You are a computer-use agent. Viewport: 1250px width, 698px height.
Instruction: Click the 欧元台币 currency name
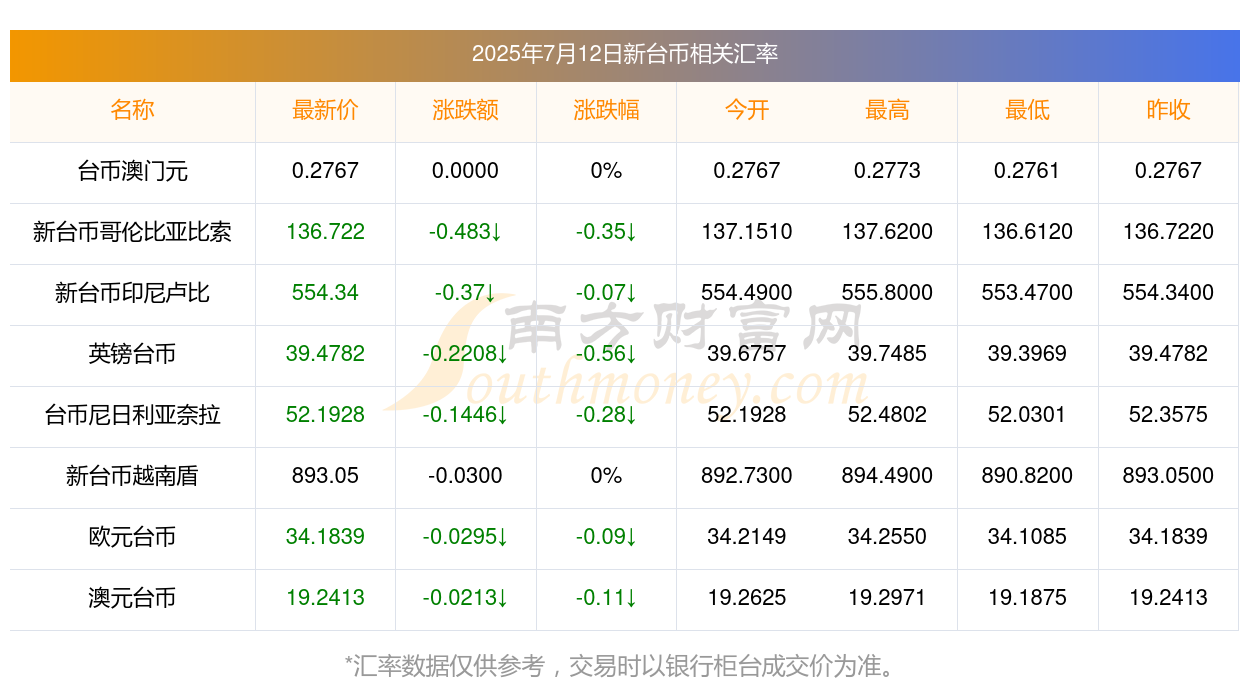pos(132,537)
